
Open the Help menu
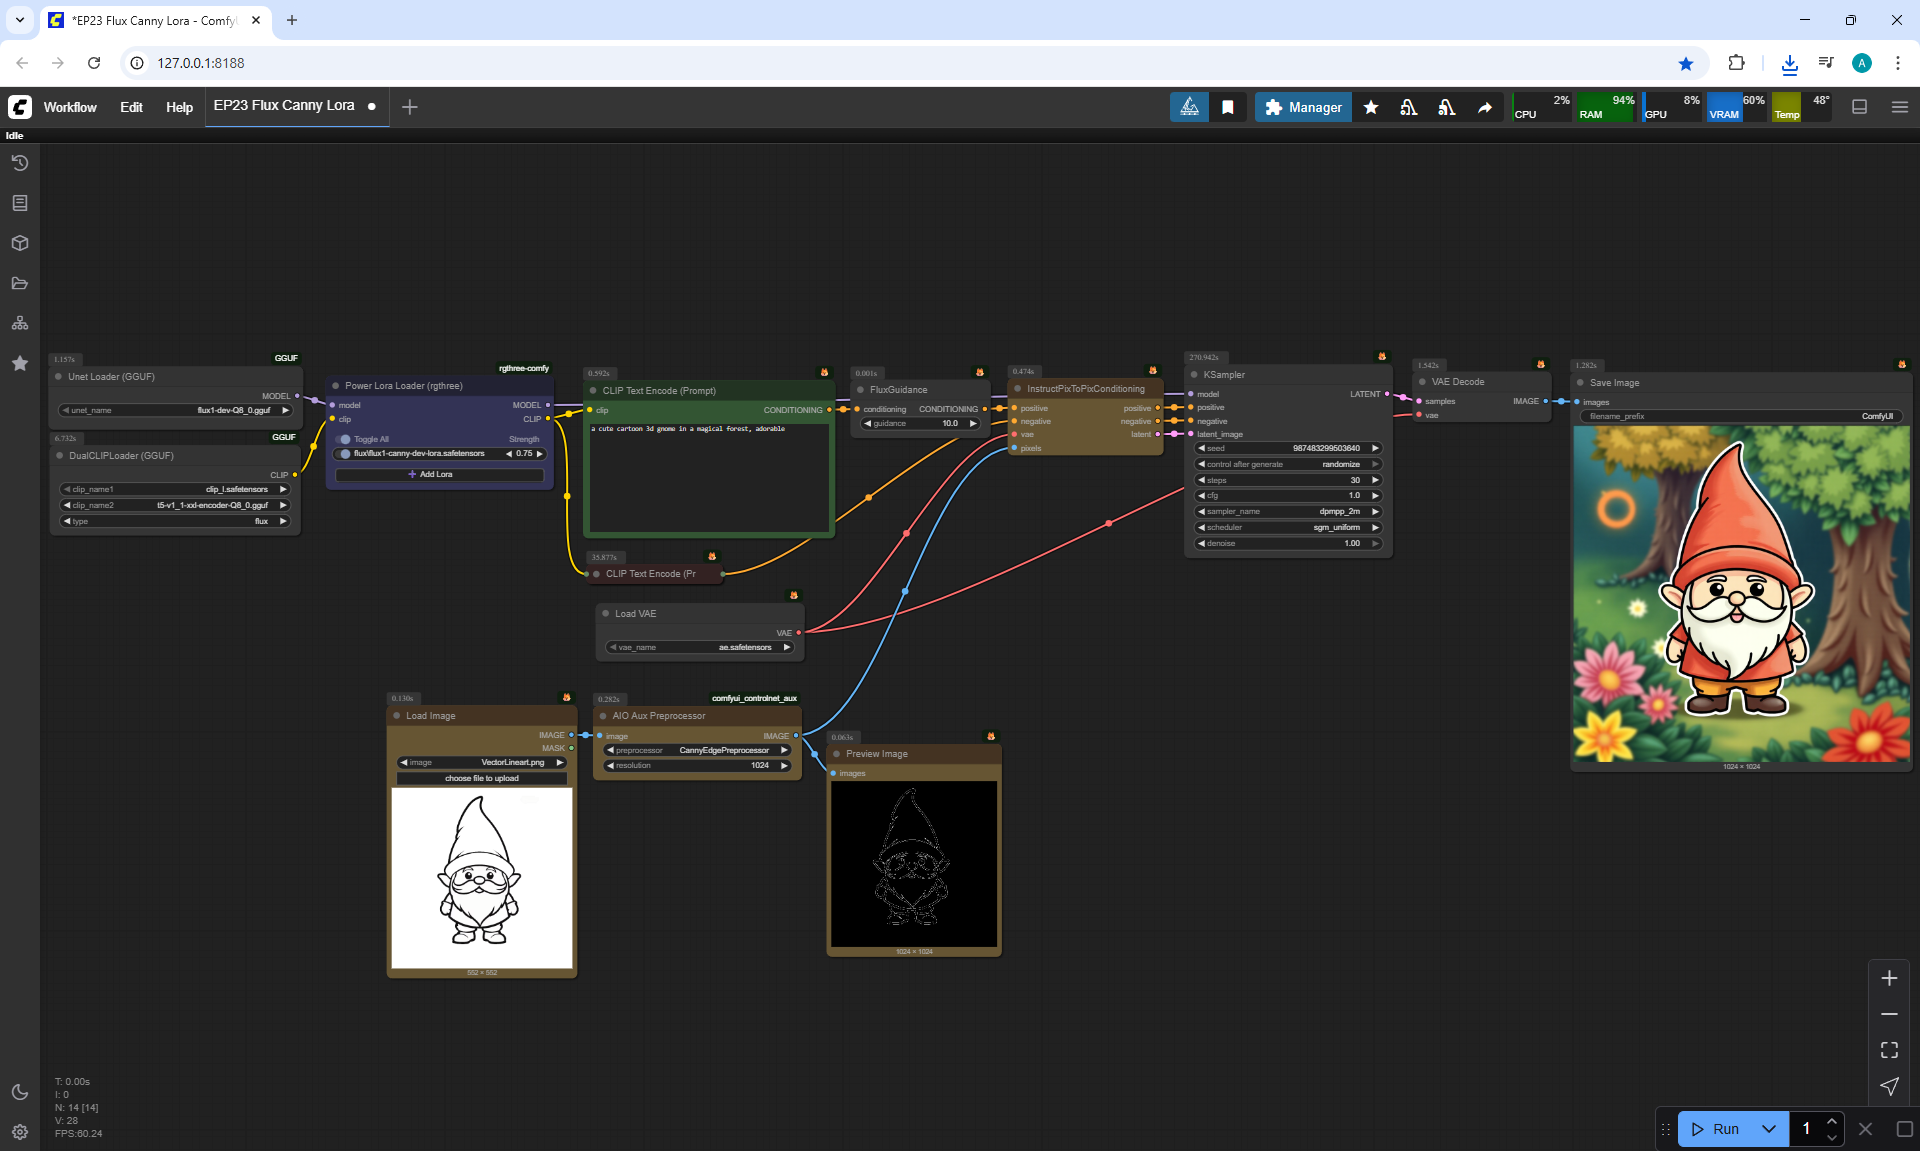[x=179, y=107]
